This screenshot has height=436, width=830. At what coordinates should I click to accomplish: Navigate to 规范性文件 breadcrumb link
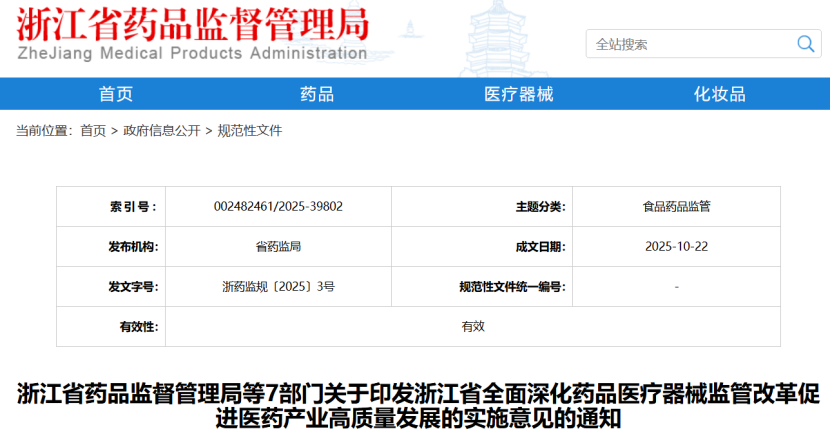tap(250, 131)
